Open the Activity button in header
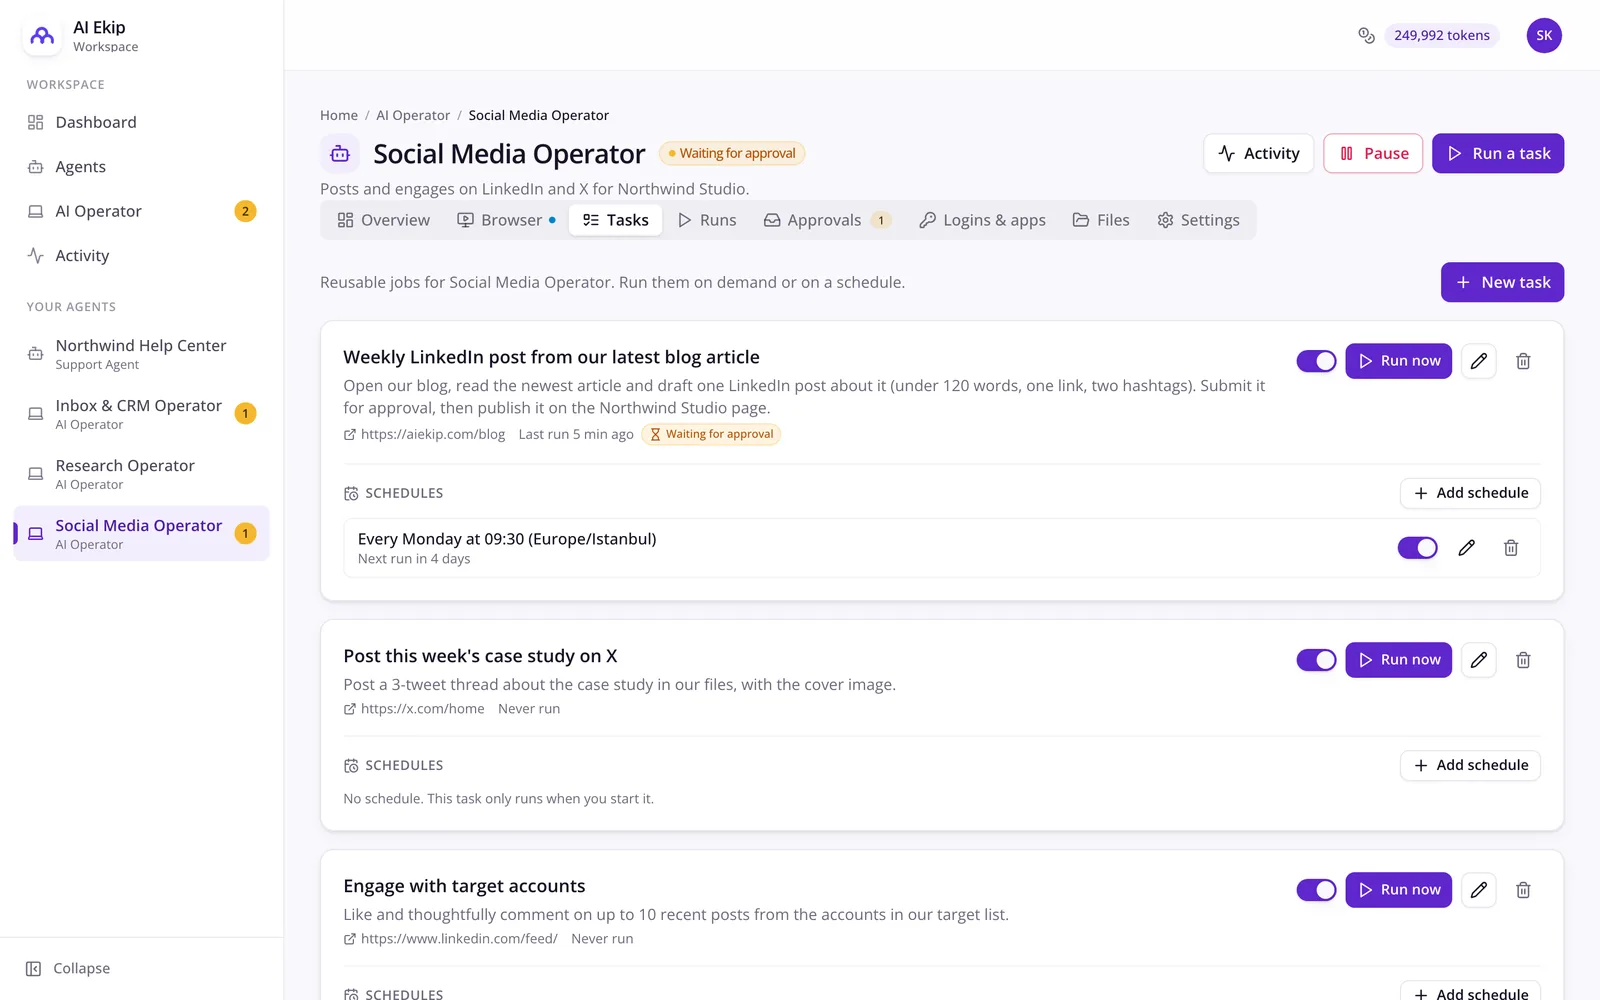 coord(1259,154)
